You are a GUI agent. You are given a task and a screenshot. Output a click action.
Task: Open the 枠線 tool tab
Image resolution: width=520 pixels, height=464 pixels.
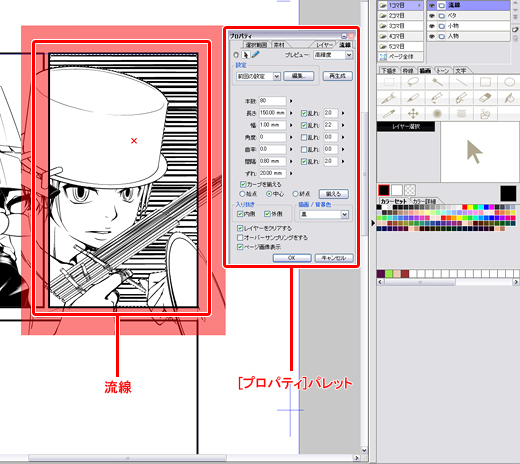tap(408, 71)
